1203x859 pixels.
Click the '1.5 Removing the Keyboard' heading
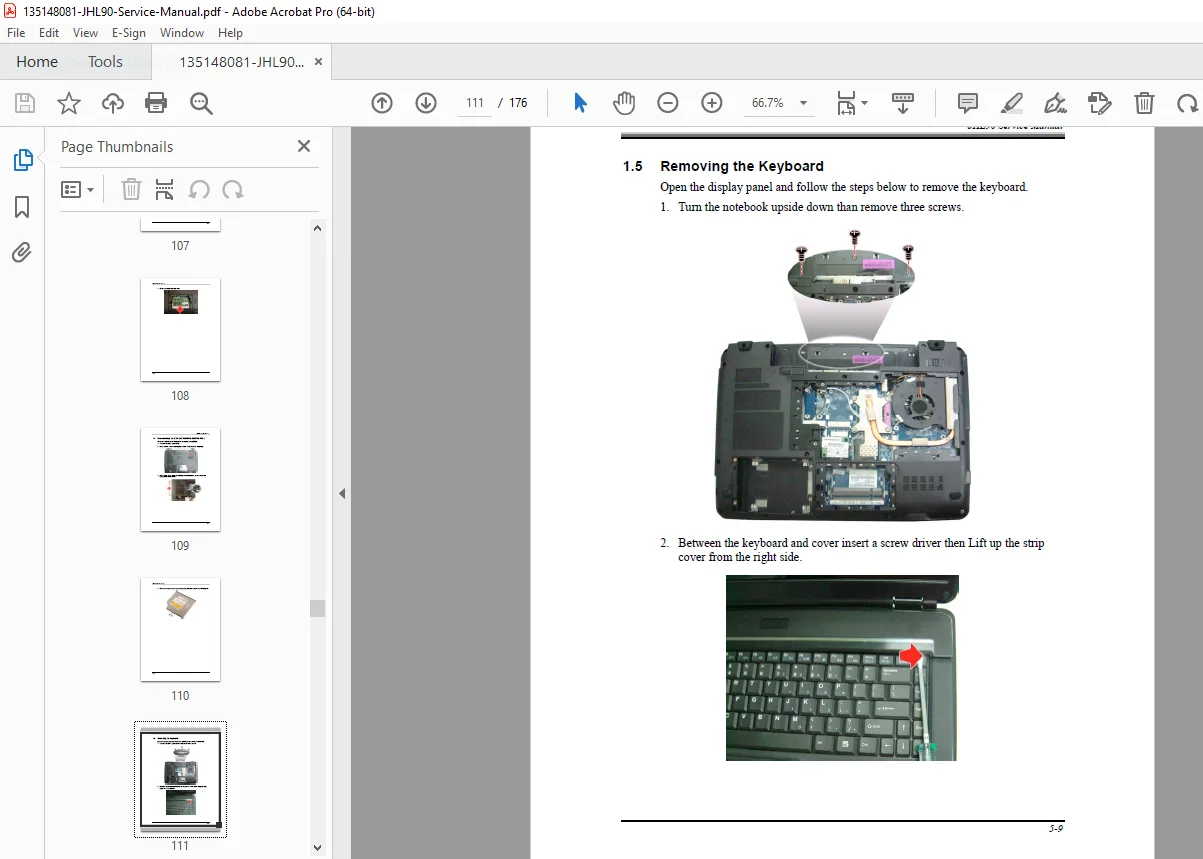pyautogui.click(x=723, y=166)
